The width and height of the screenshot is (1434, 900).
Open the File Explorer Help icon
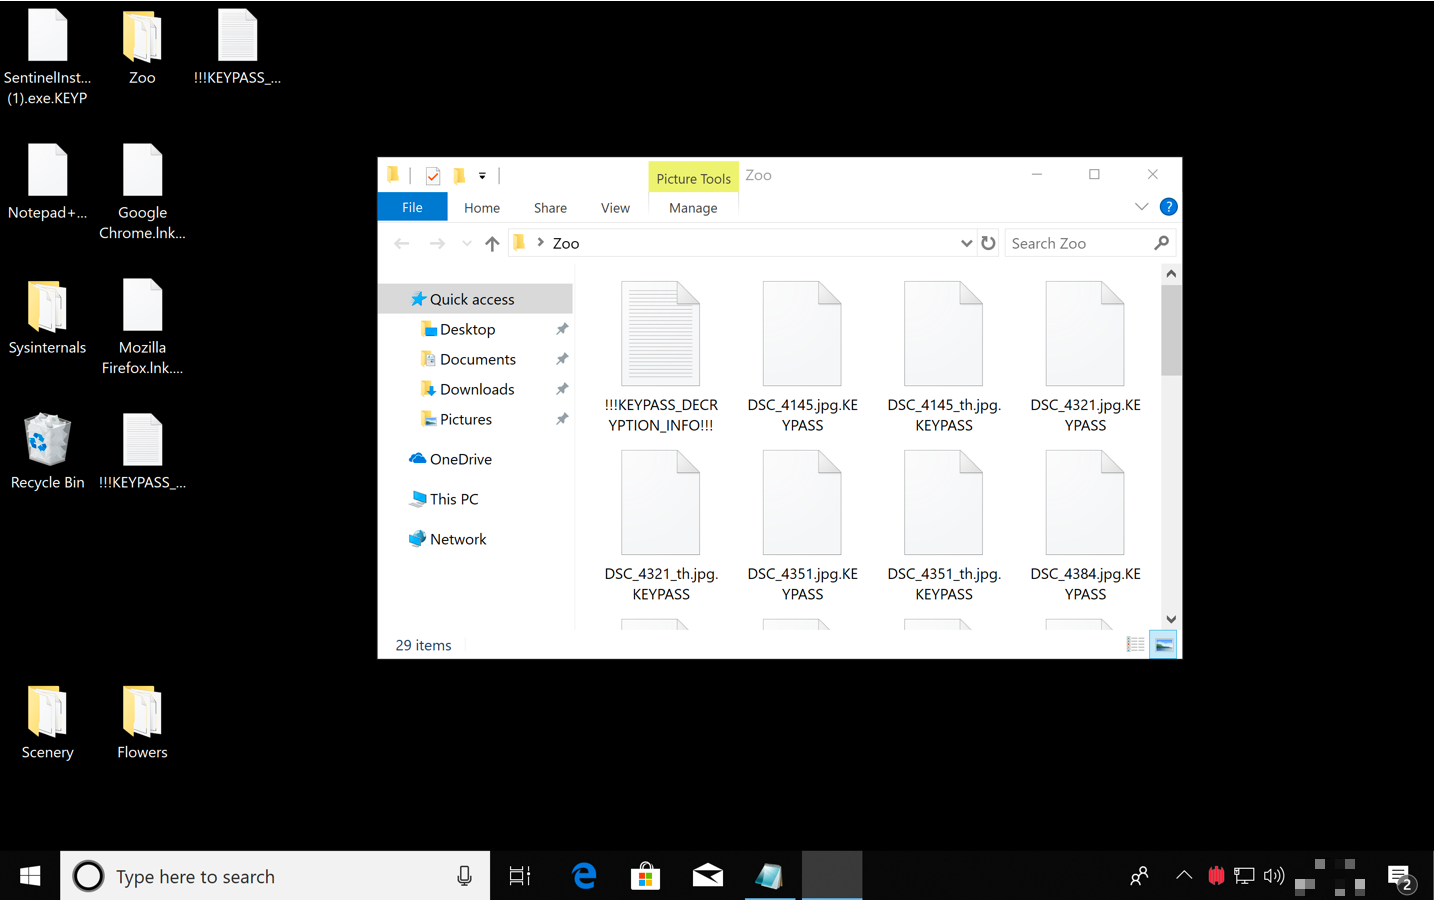[x=1167, y=207]
